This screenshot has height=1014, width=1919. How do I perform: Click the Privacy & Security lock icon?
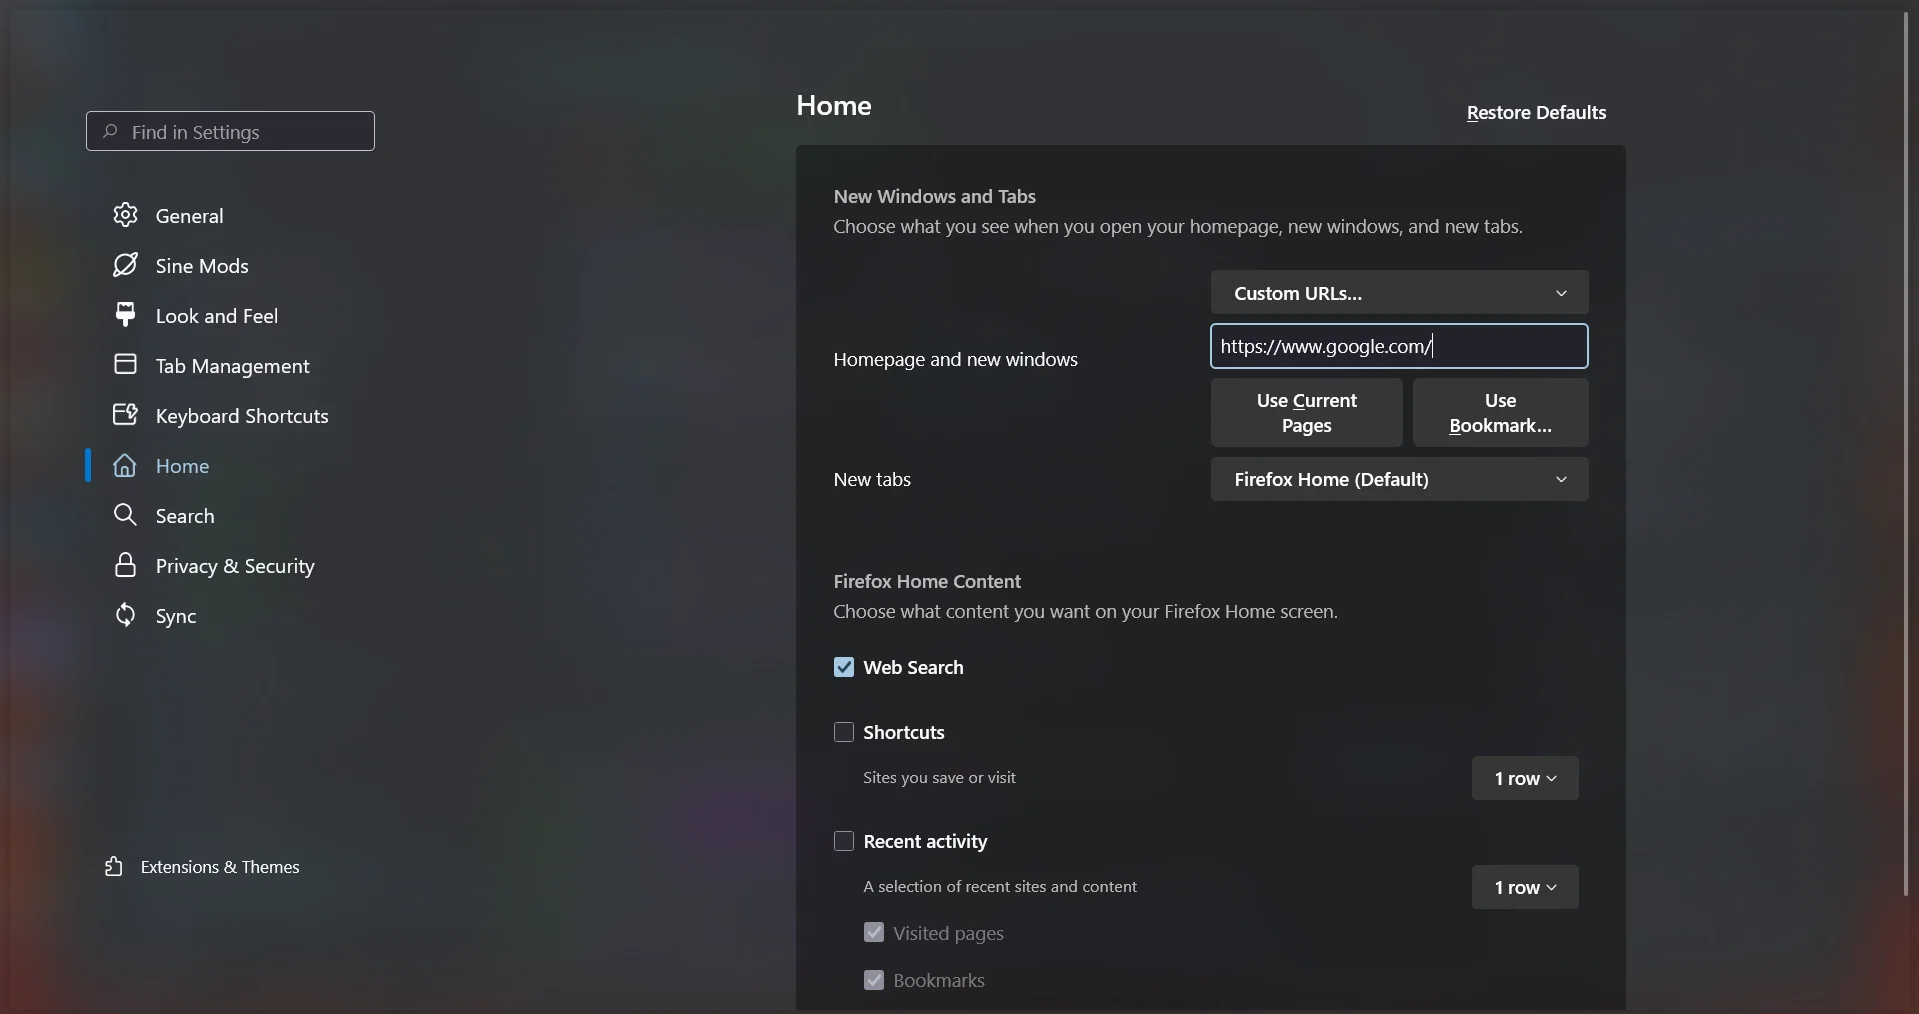click(125, 565)
